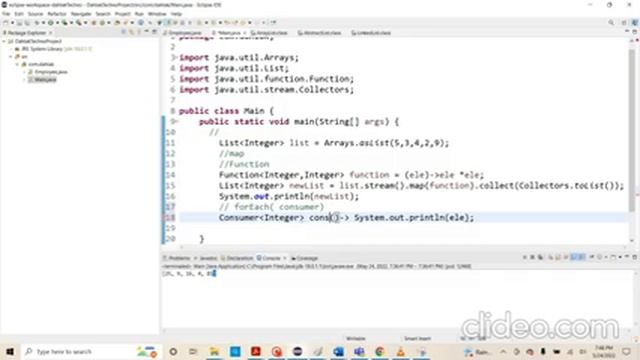Open the Coverage view tab
This screenshot has width=640, height=360.
point(304,258)
